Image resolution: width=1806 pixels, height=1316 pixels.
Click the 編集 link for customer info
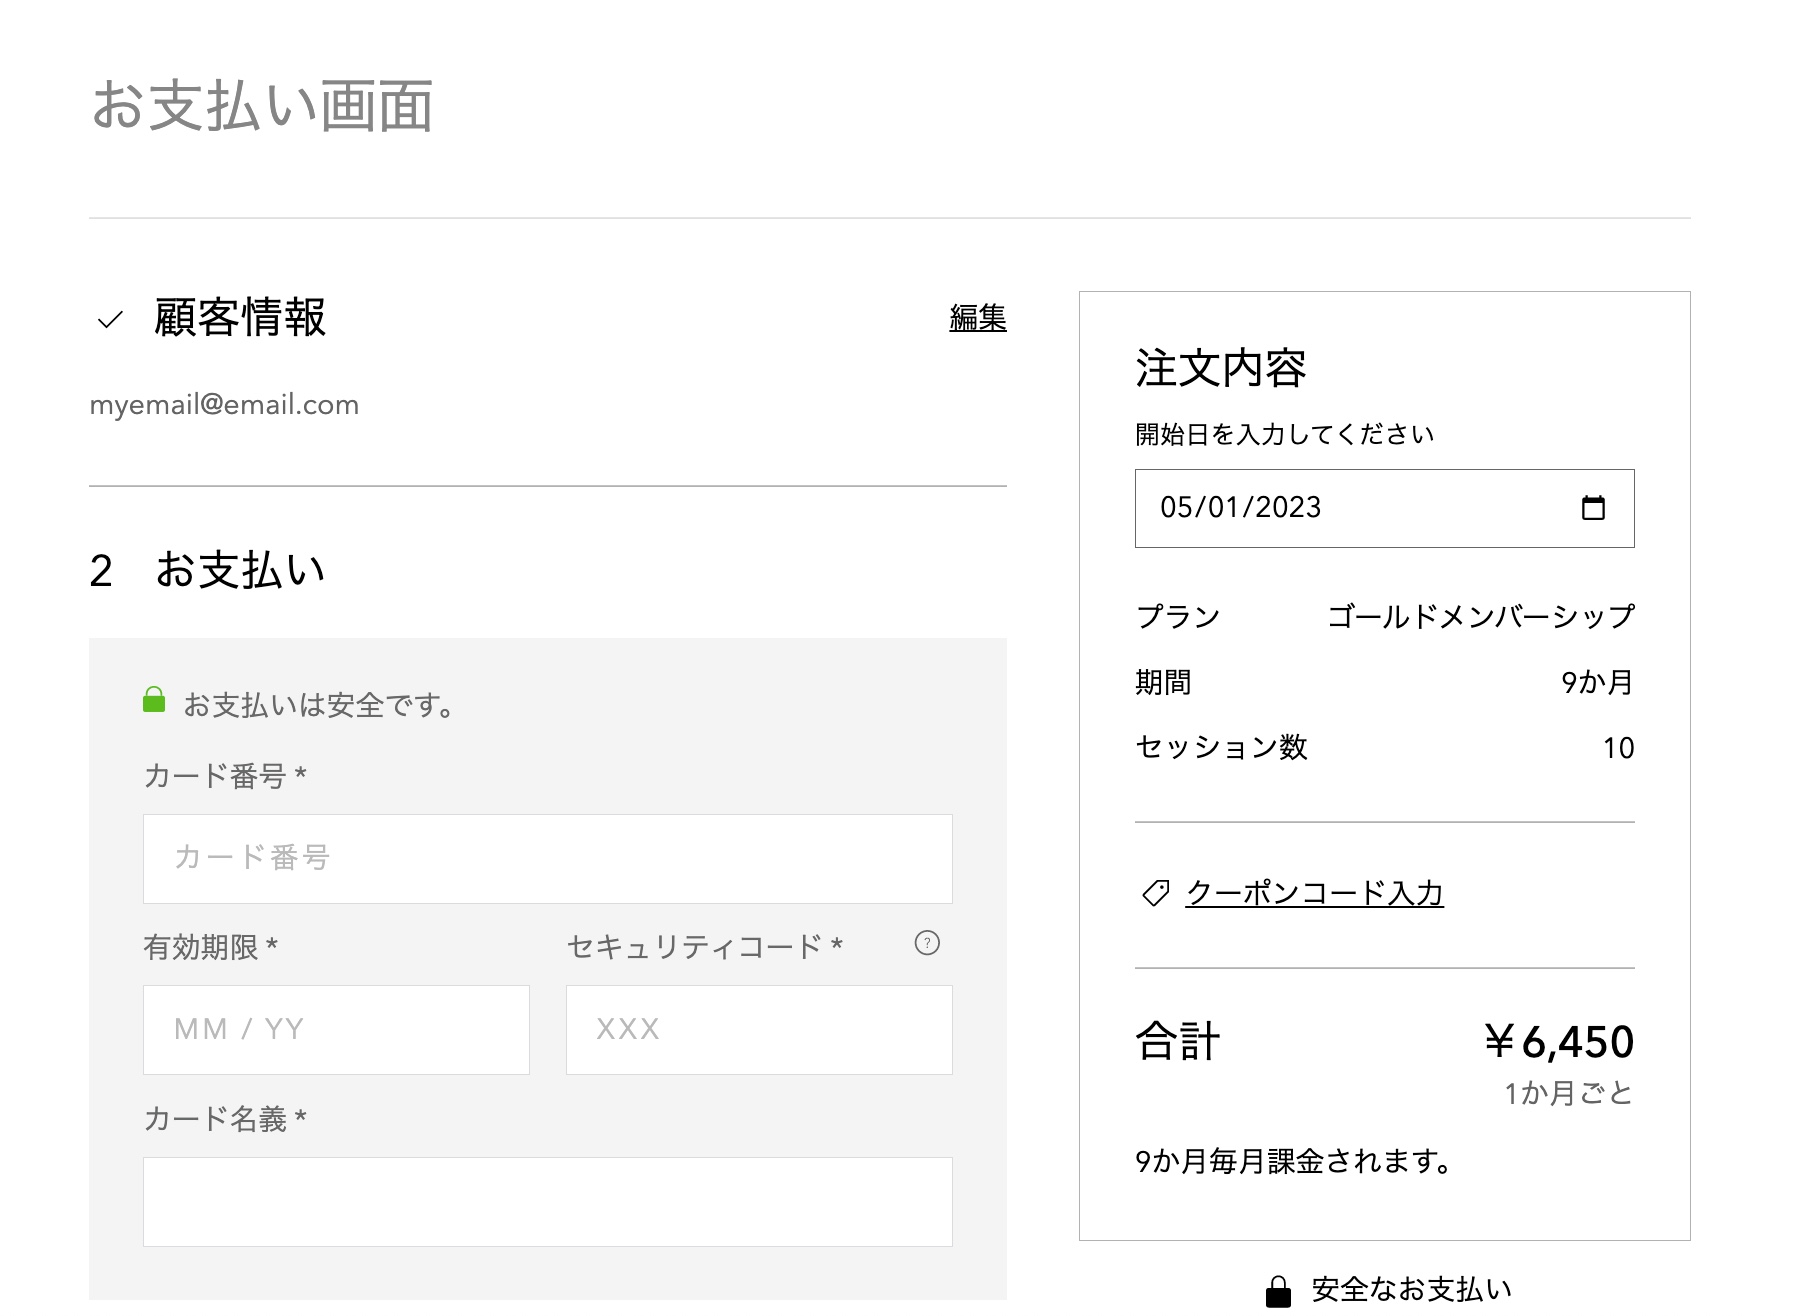tap(978, 318)
